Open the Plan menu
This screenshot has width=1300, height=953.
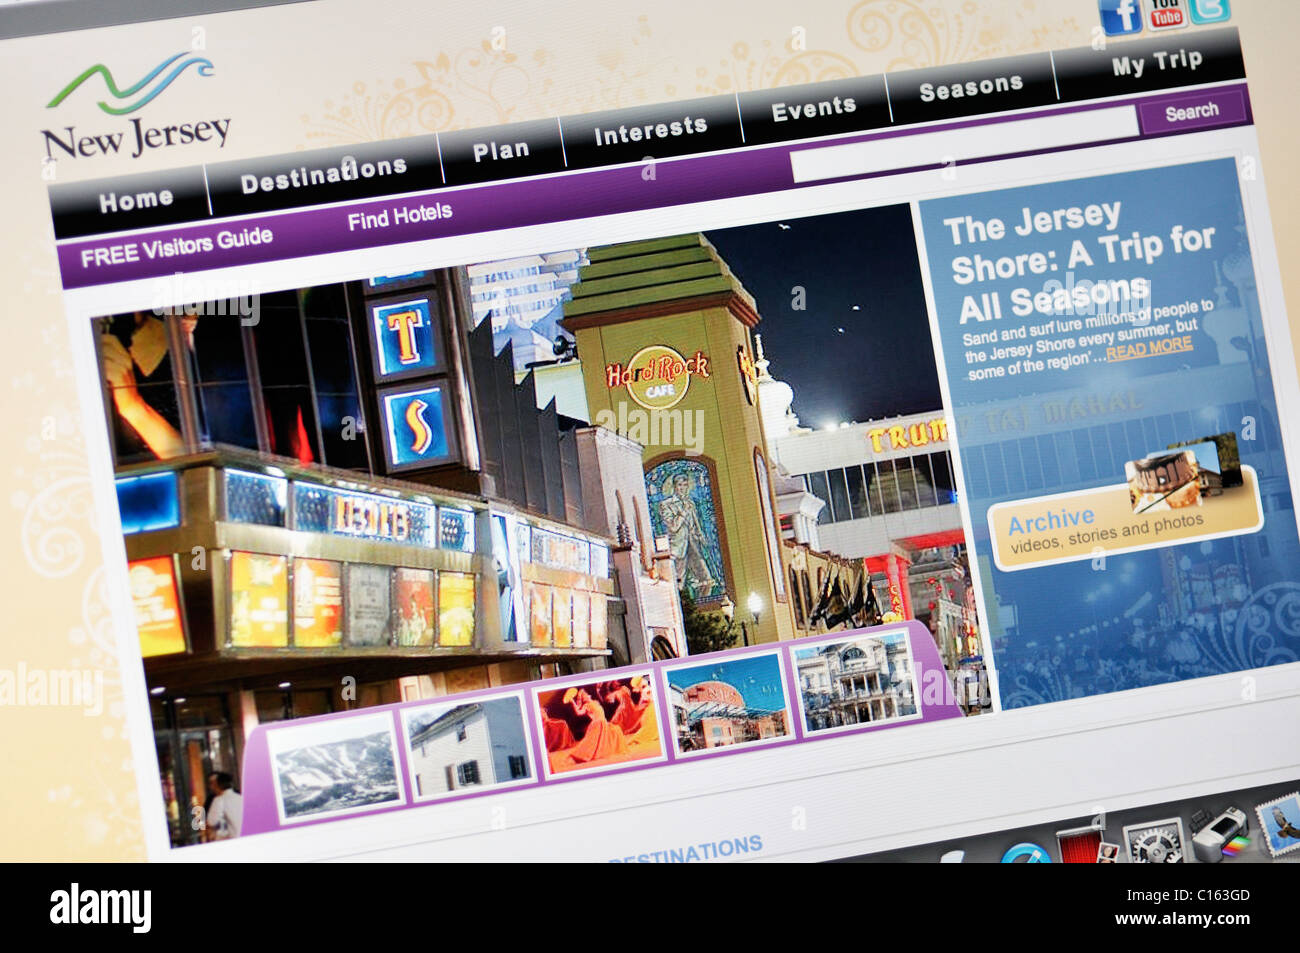[501, 150]
